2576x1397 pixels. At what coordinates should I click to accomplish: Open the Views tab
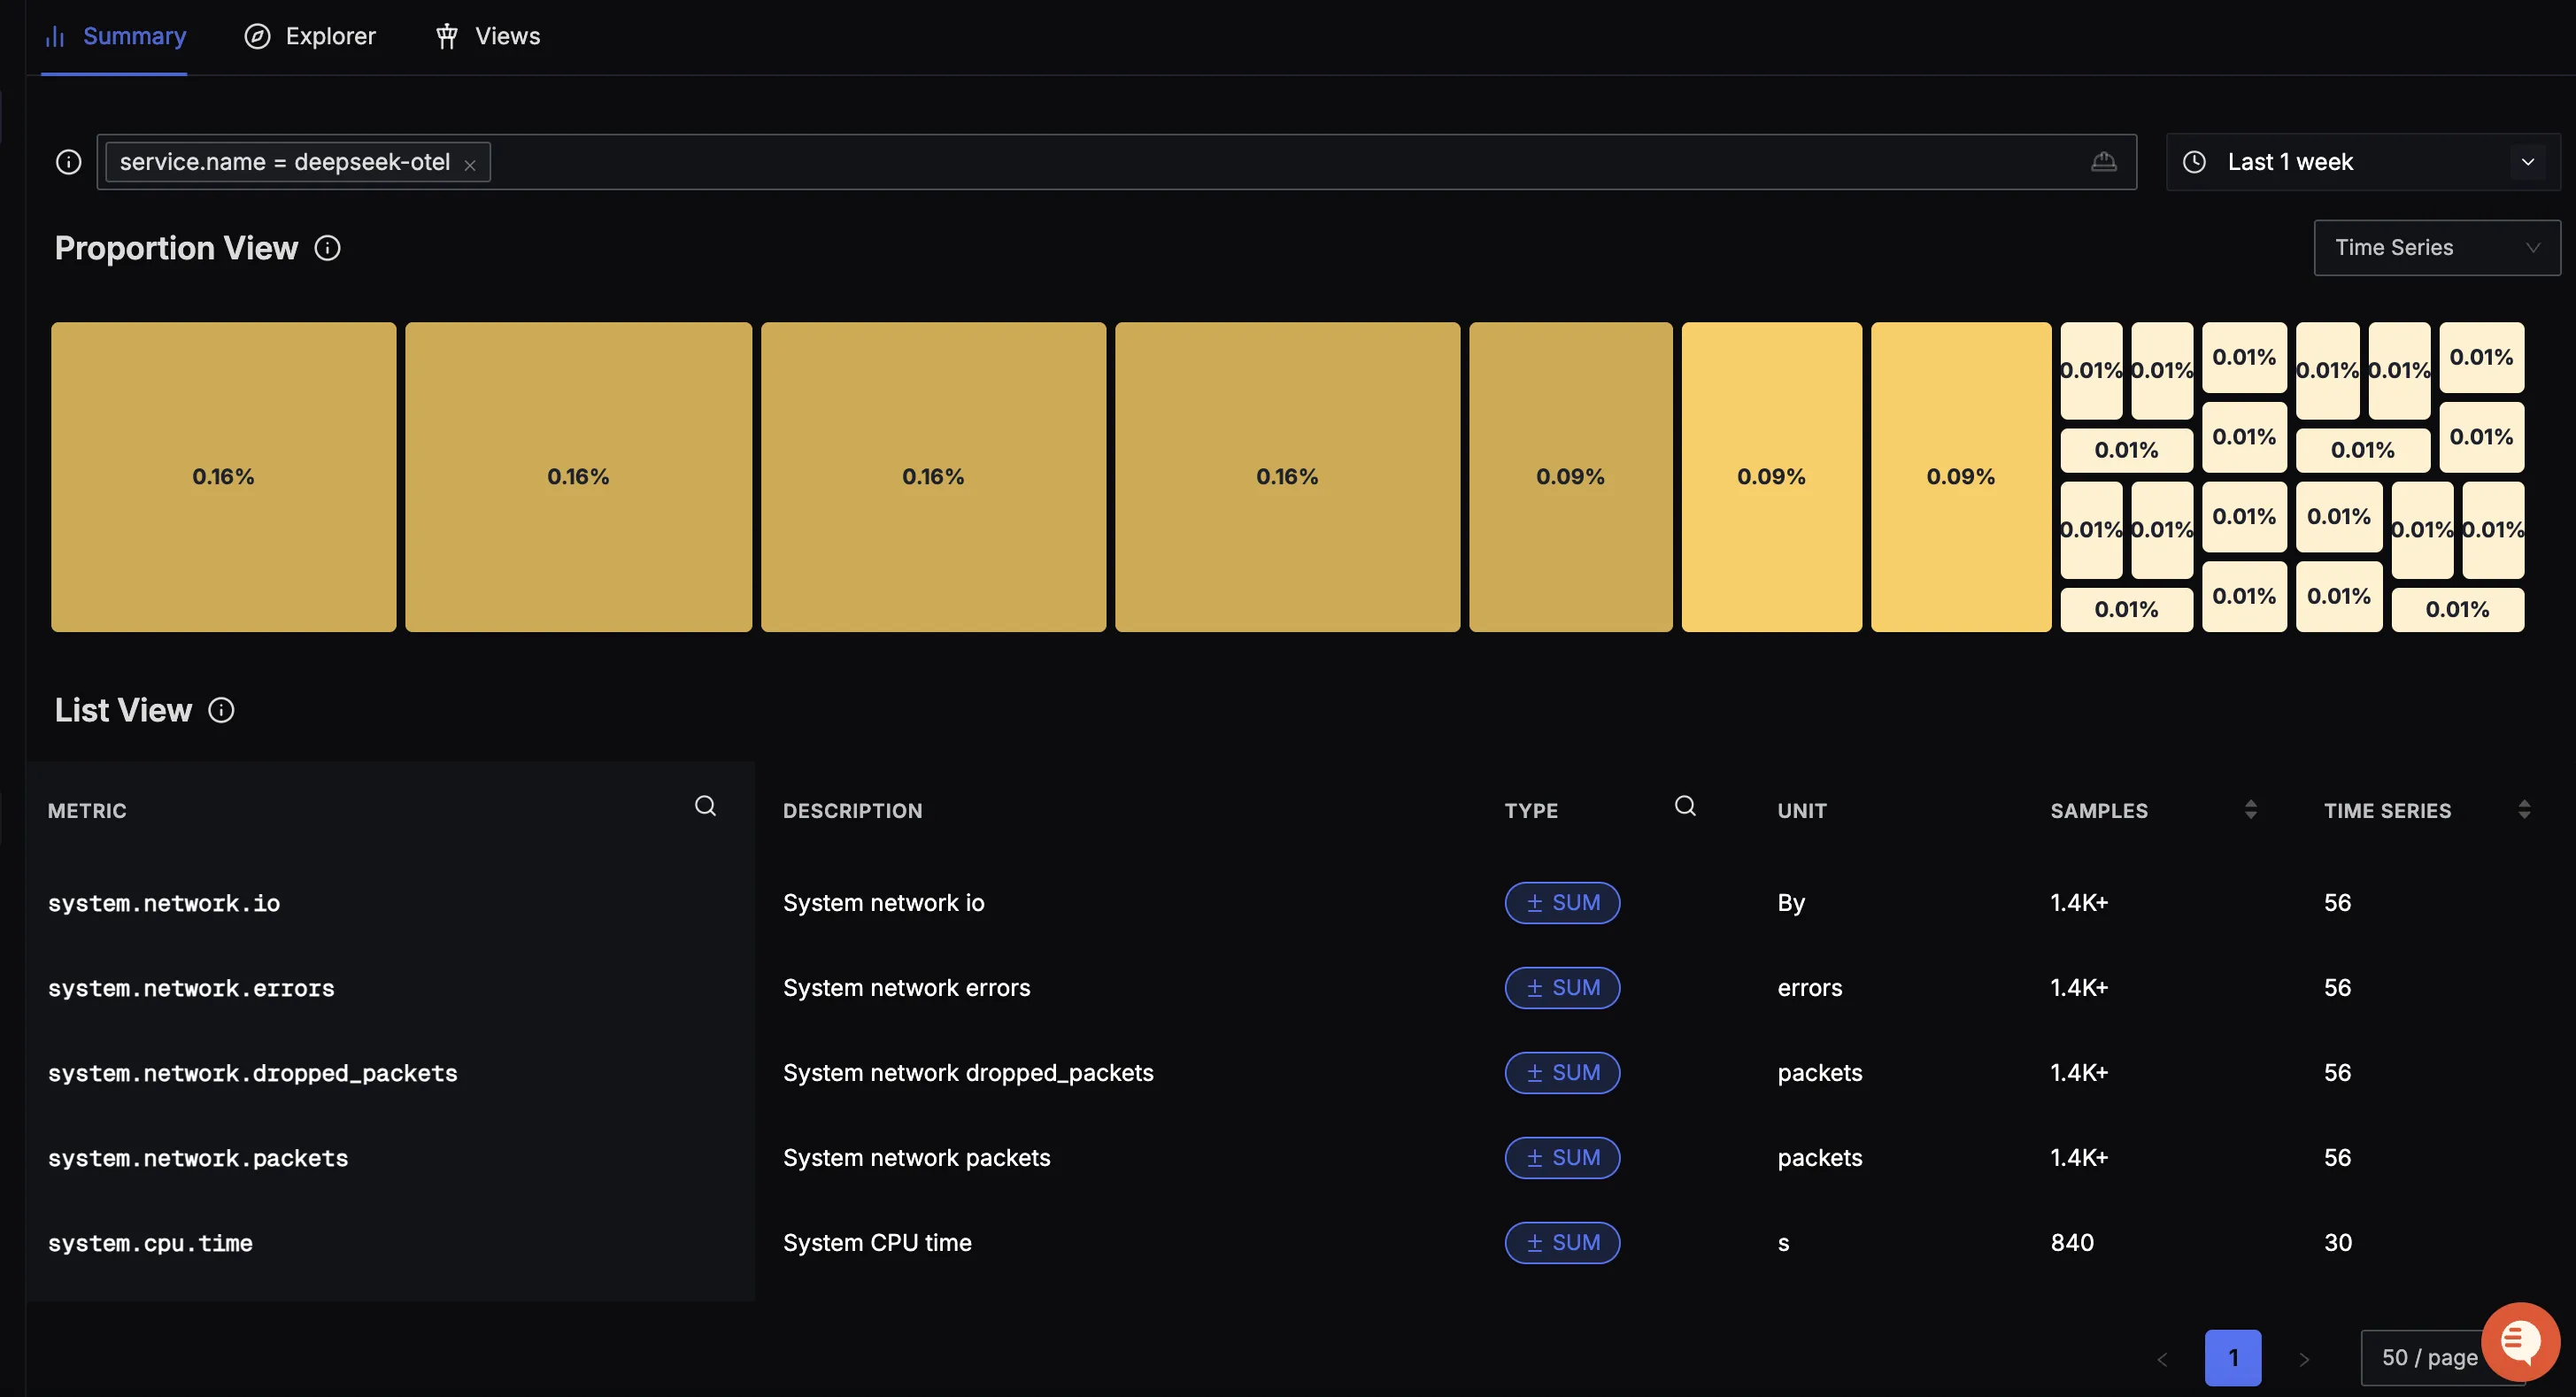(x=487, y=36)
